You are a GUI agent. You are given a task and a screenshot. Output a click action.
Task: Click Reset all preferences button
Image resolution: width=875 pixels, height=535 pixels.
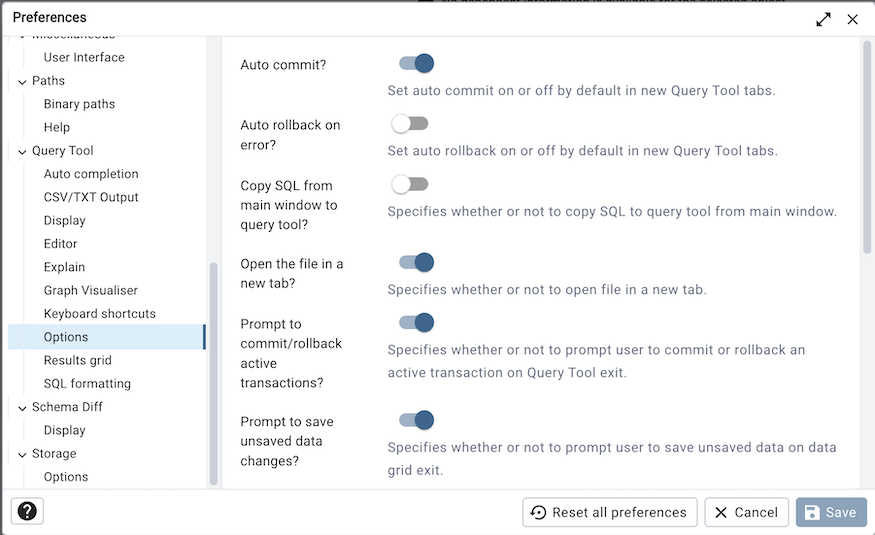[x=610, y=512]
